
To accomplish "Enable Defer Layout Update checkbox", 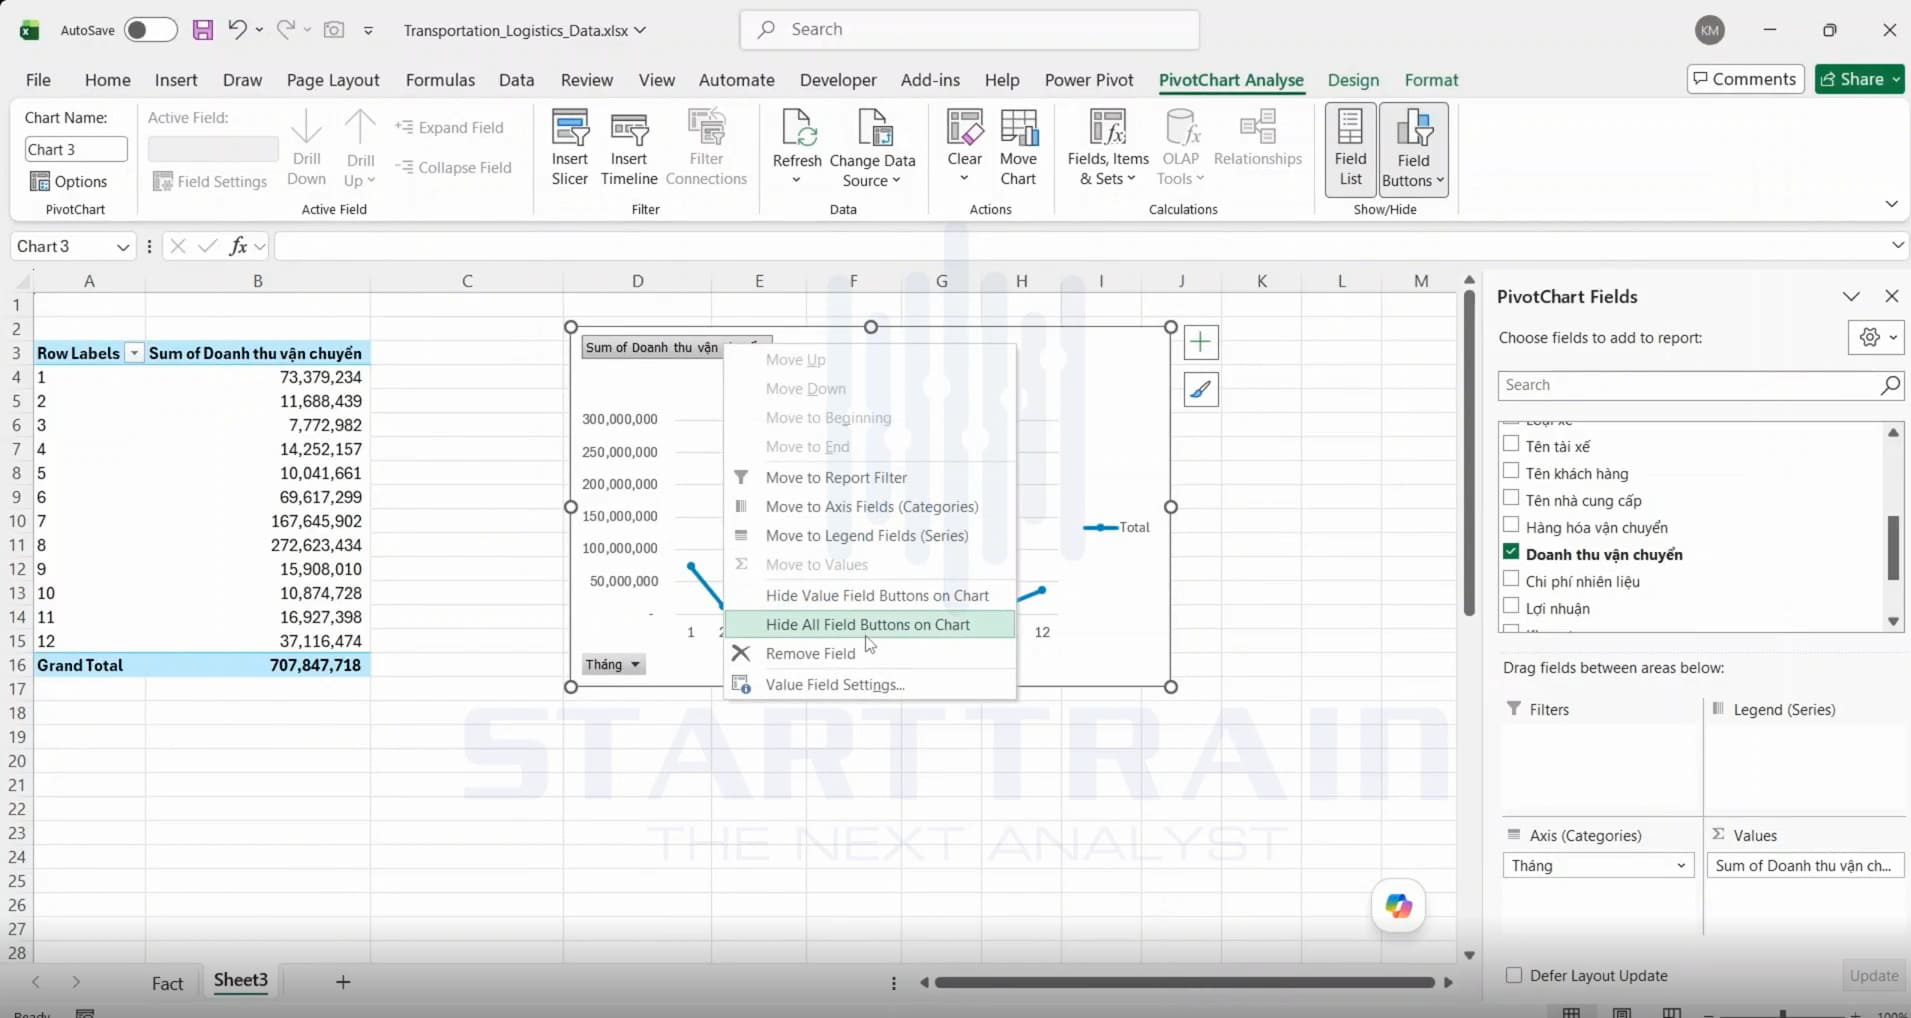I will [x=1514, y=975].
